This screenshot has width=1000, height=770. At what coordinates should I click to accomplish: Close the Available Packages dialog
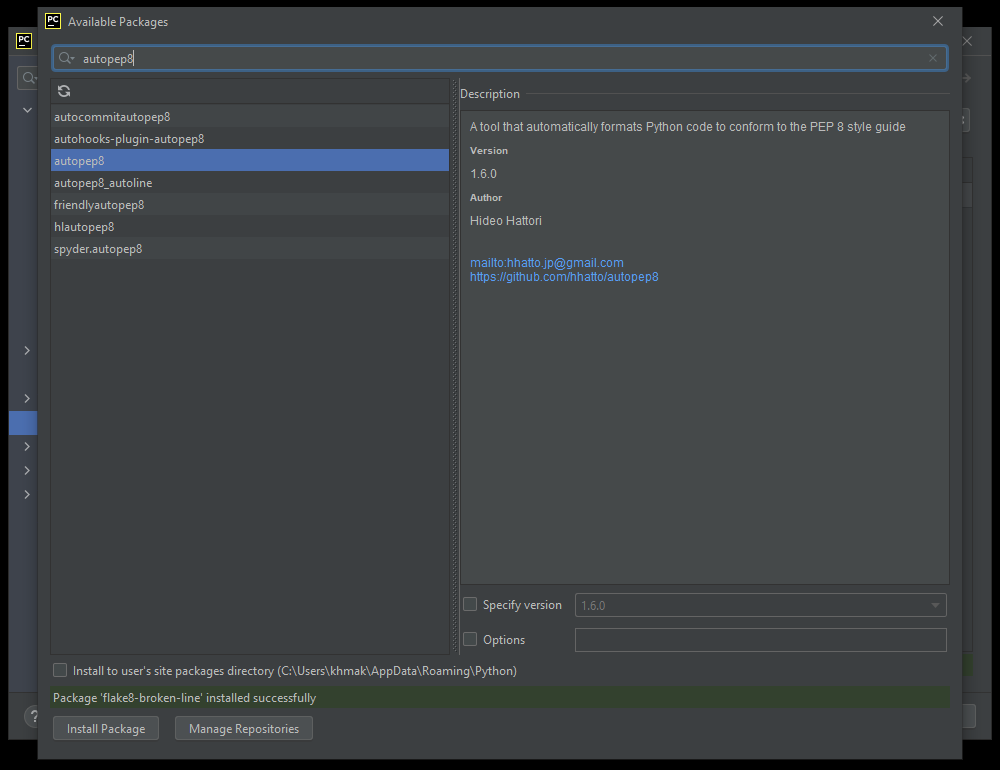(937, 21)
